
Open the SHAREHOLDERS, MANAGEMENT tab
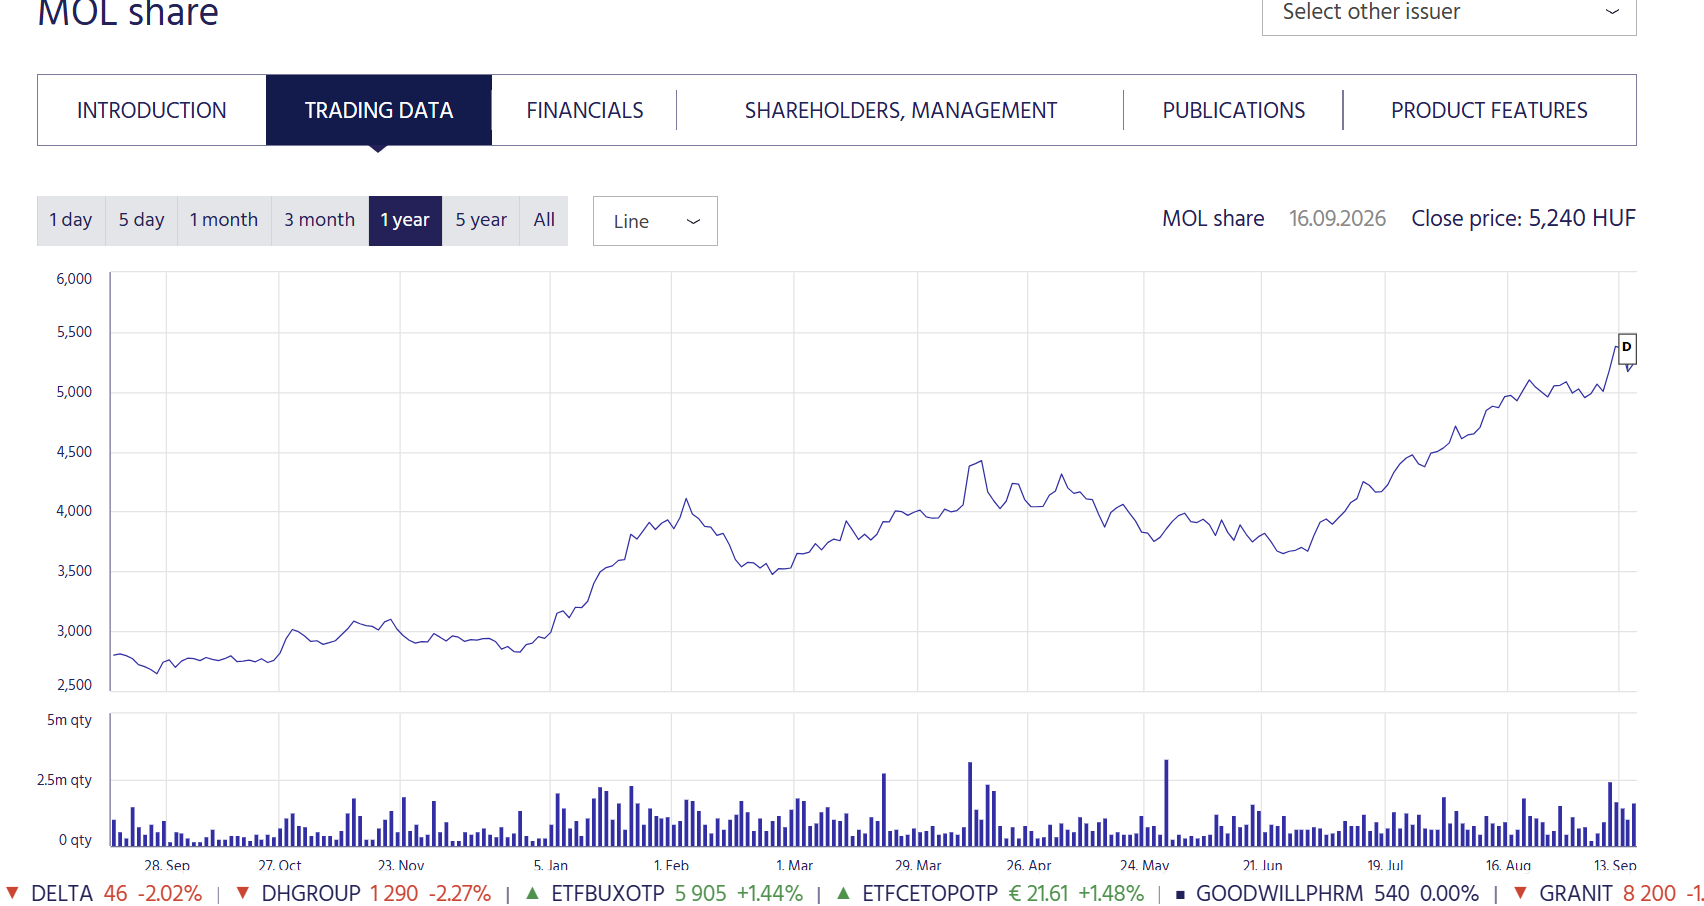[901, 110]
